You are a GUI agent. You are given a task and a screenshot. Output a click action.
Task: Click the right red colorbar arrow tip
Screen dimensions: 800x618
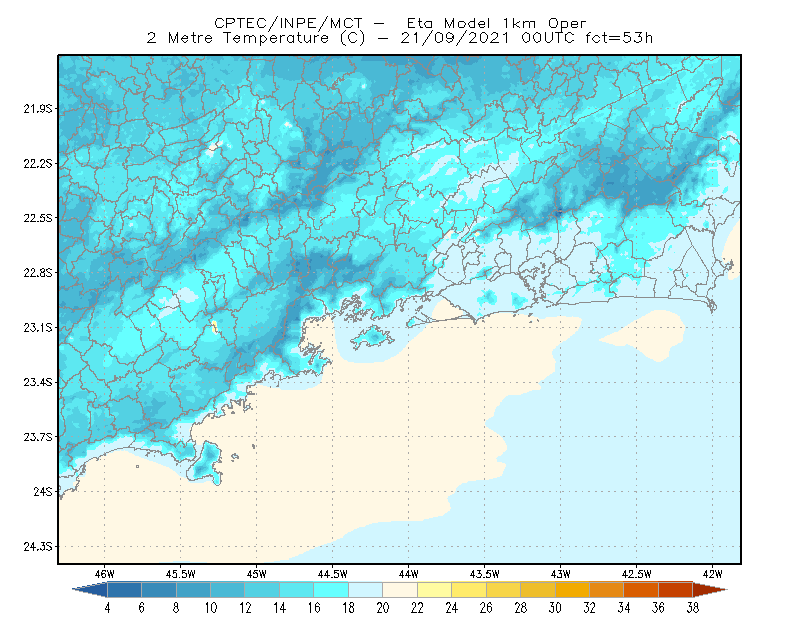pyautogui.click(x=710, y=590)
